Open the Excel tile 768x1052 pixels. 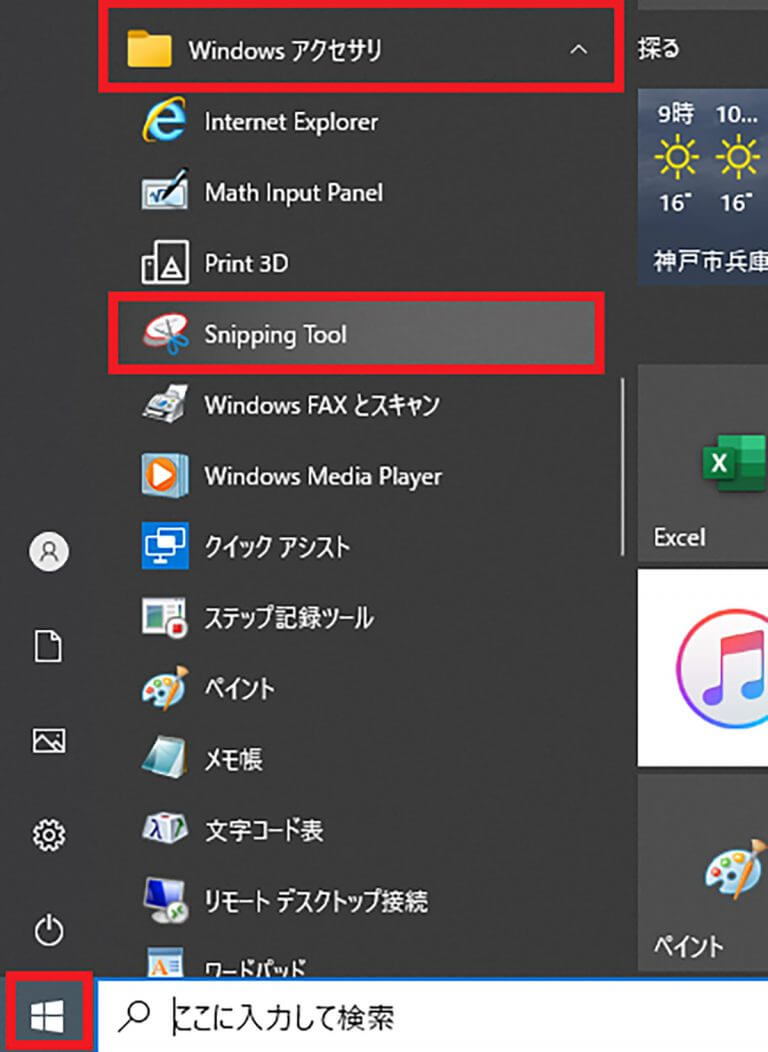[703, 463]
